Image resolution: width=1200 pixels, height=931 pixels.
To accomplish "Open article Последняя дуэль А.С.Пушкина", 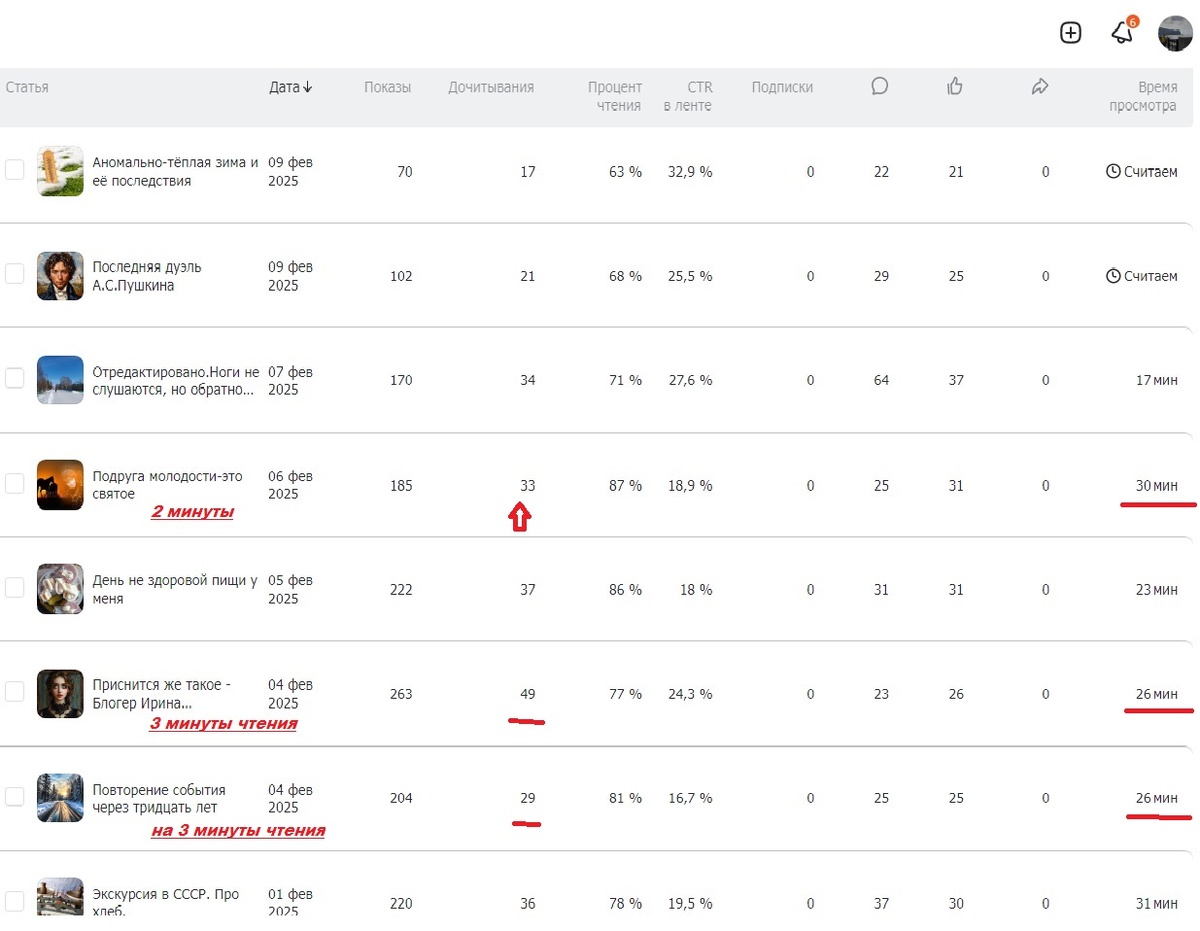I will [146, 276].
